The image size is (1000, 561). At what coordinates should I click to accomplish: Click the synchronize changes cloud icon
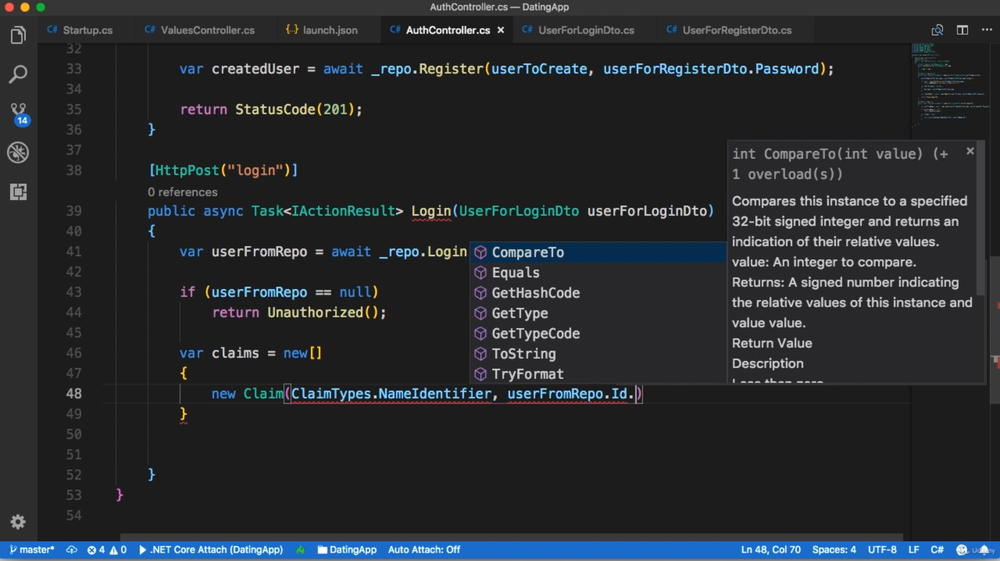71,550
